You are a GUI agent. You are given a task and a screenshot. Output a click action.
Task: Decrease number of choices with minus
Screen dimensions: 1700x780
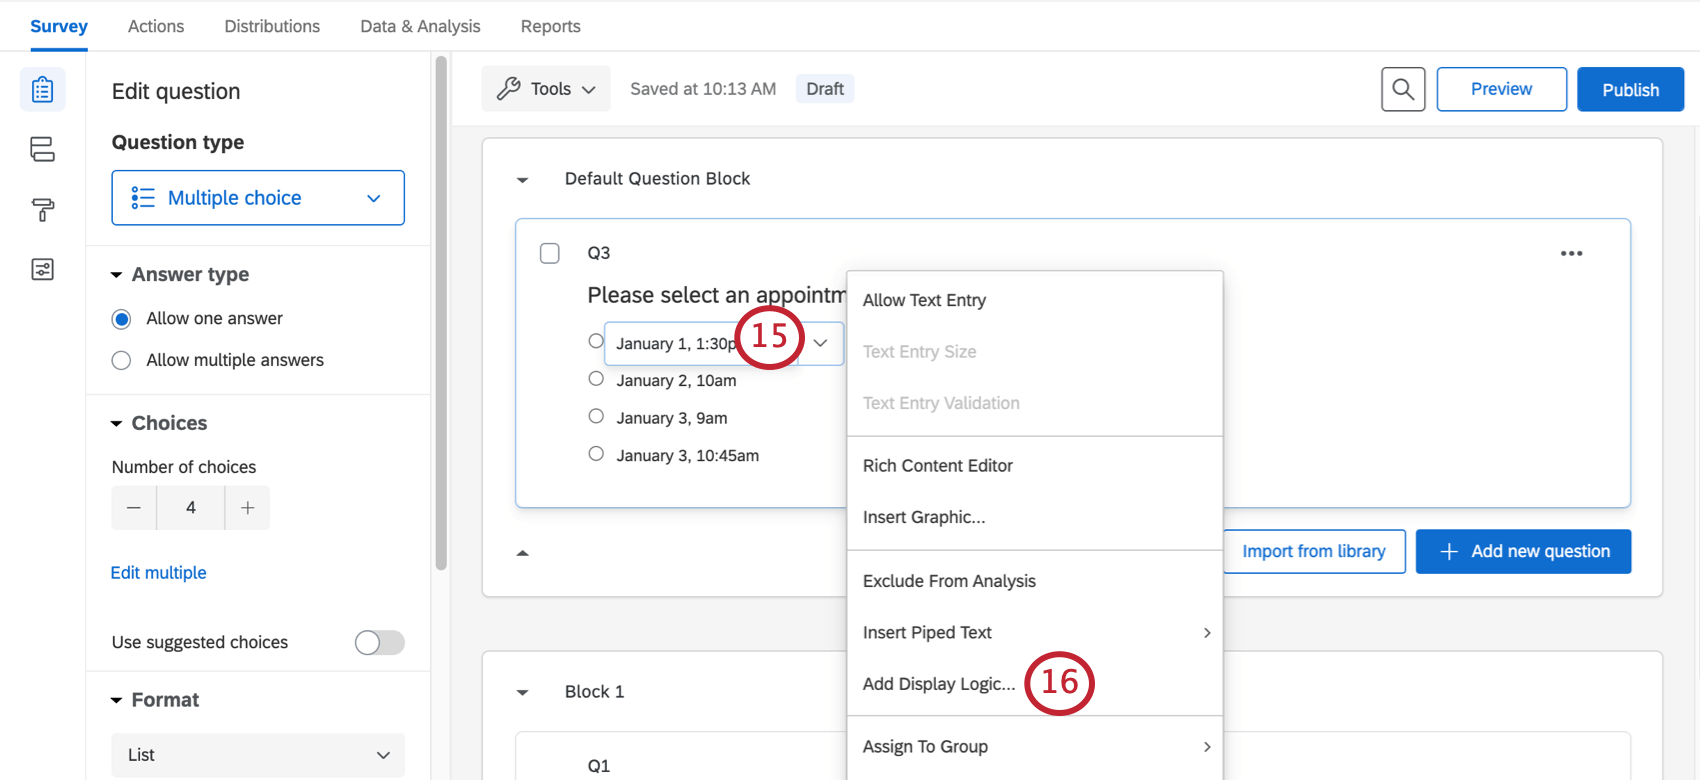134,508
